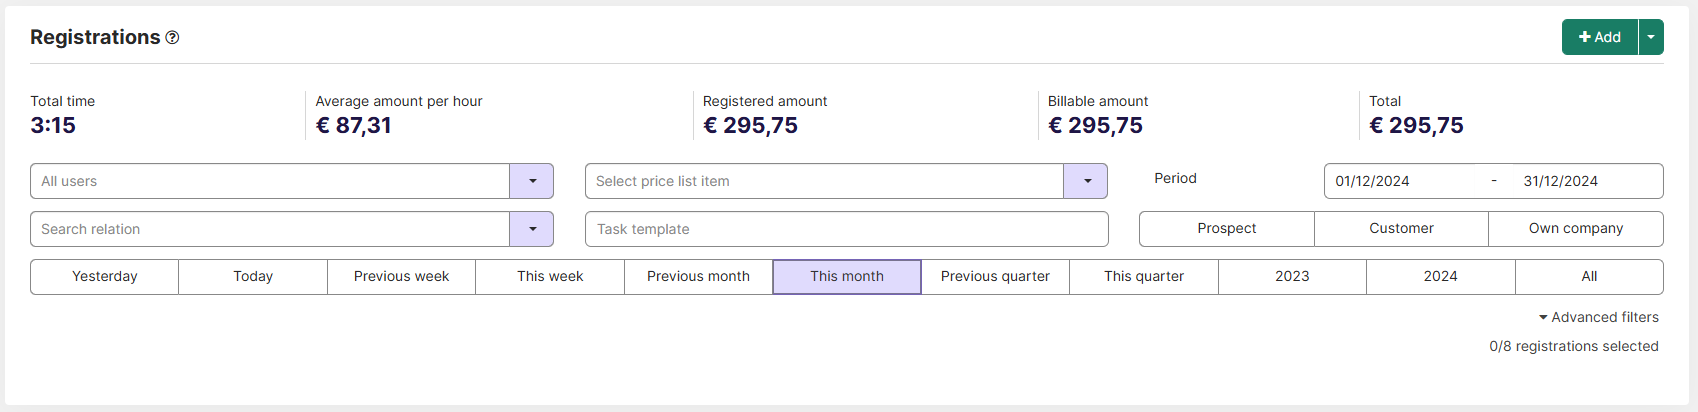
Task: Choose This week period
Action: click(x=550, y=276)
